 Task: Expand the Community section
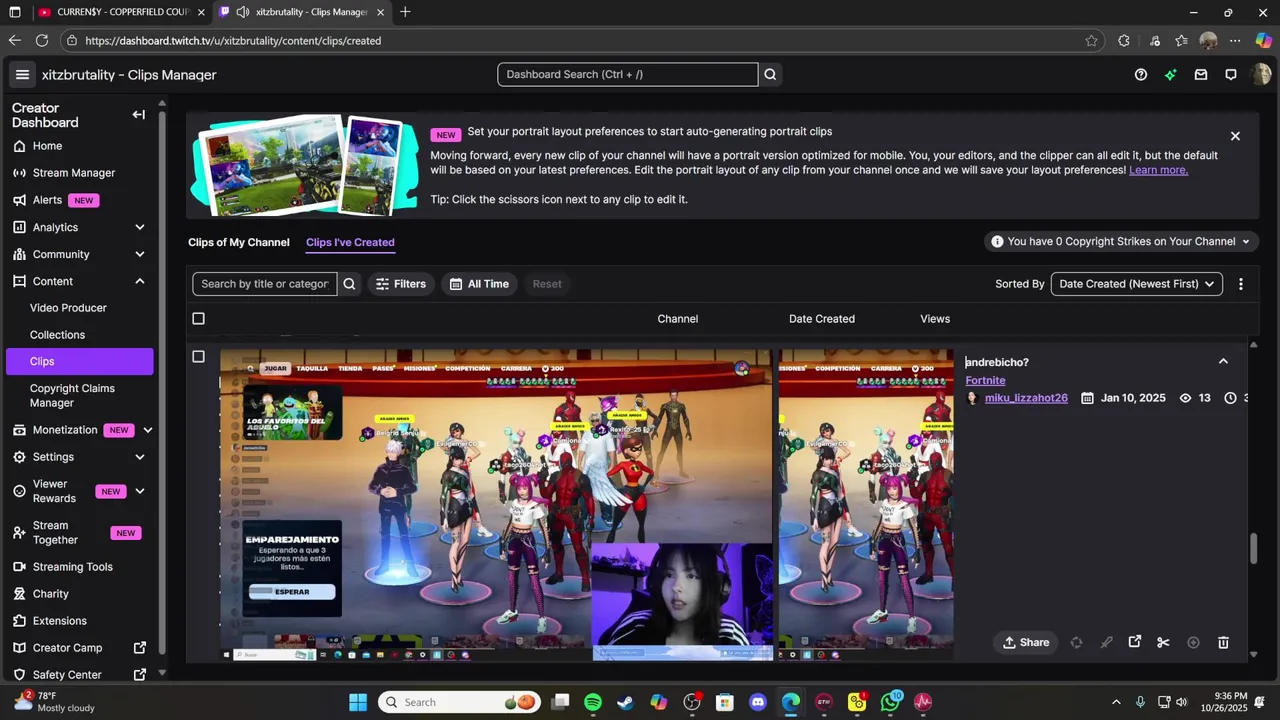(140, 254)
